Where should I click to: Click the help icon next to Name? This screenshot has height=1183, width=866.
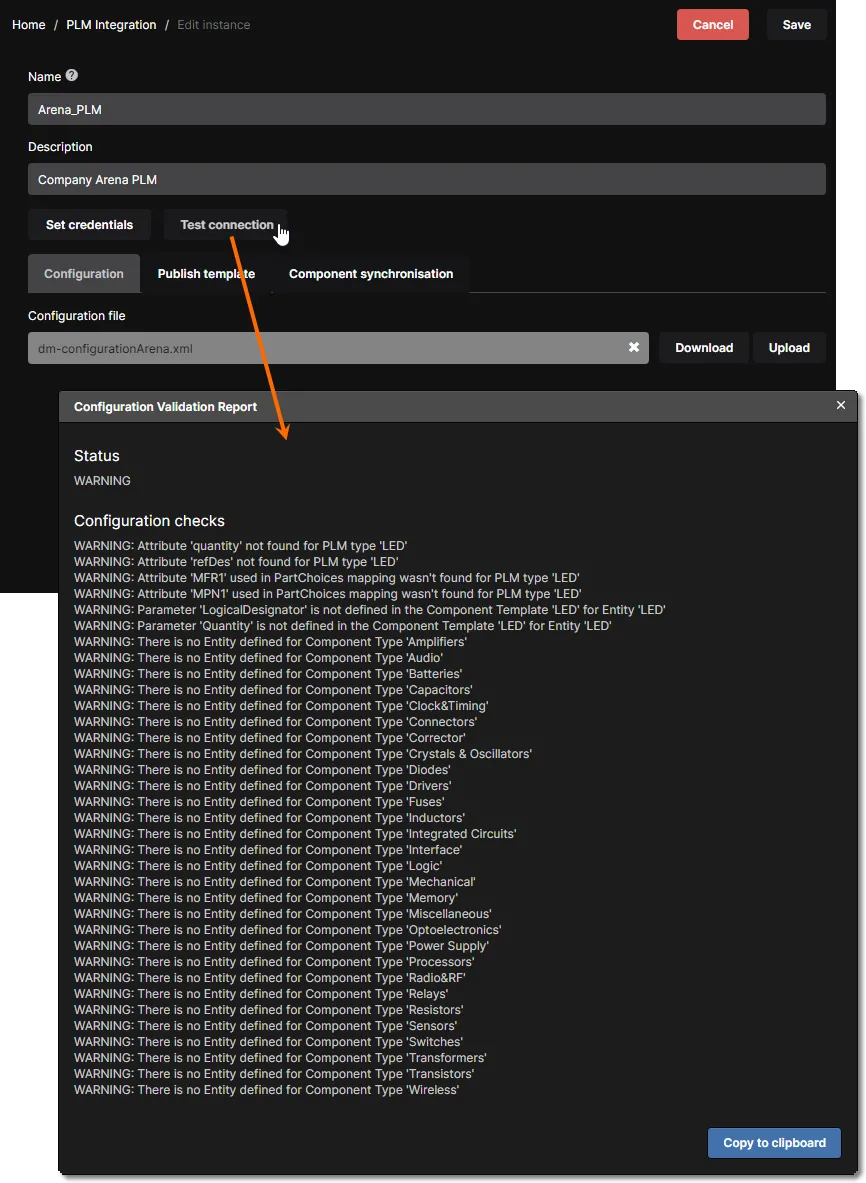tap(72, 75)
